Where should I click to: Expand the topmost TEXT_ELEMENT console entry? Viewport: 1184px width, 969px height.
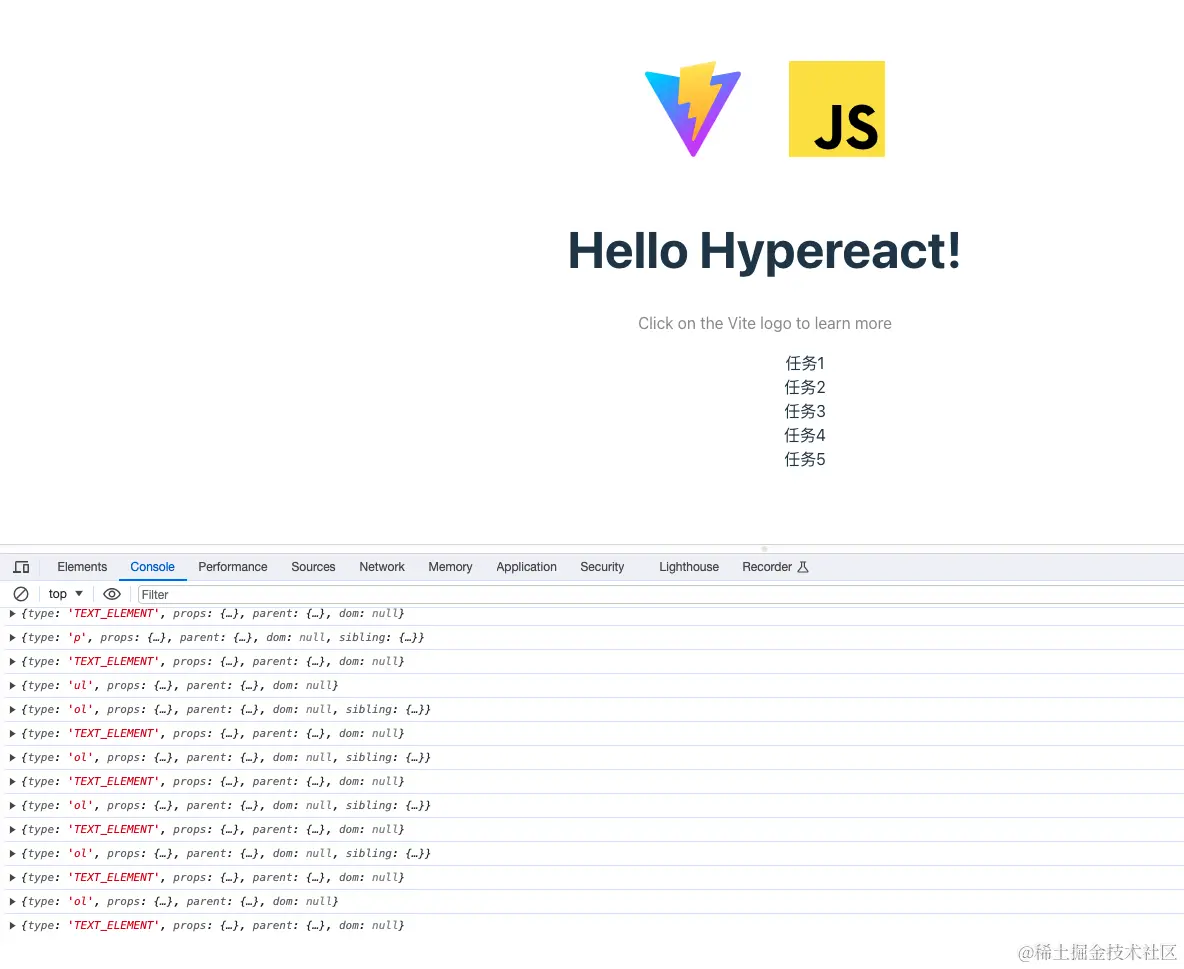coord(13,613)
